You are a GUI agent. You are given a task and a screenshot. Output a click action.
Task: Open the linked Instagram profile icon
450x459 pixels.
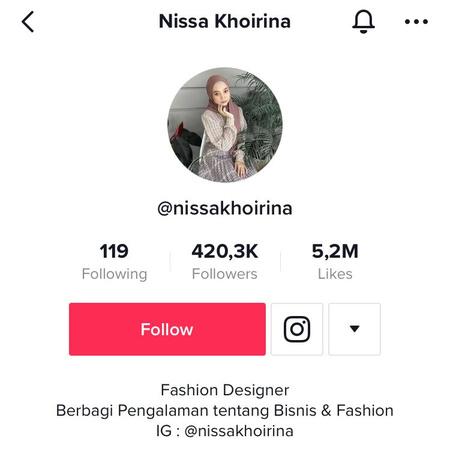[x=297, y=329]
